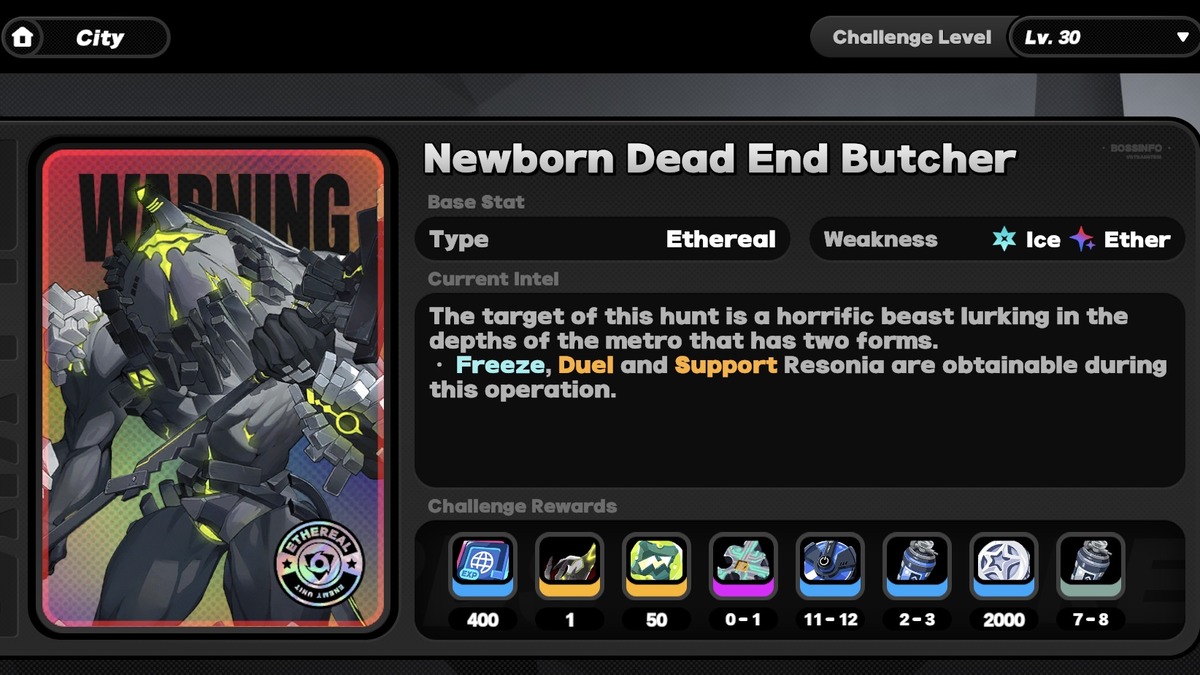The width and height of the screenshot is (1200, 675).
Task: Select the canister reward labeled 7-8
Action: [x=1091, y=565]
